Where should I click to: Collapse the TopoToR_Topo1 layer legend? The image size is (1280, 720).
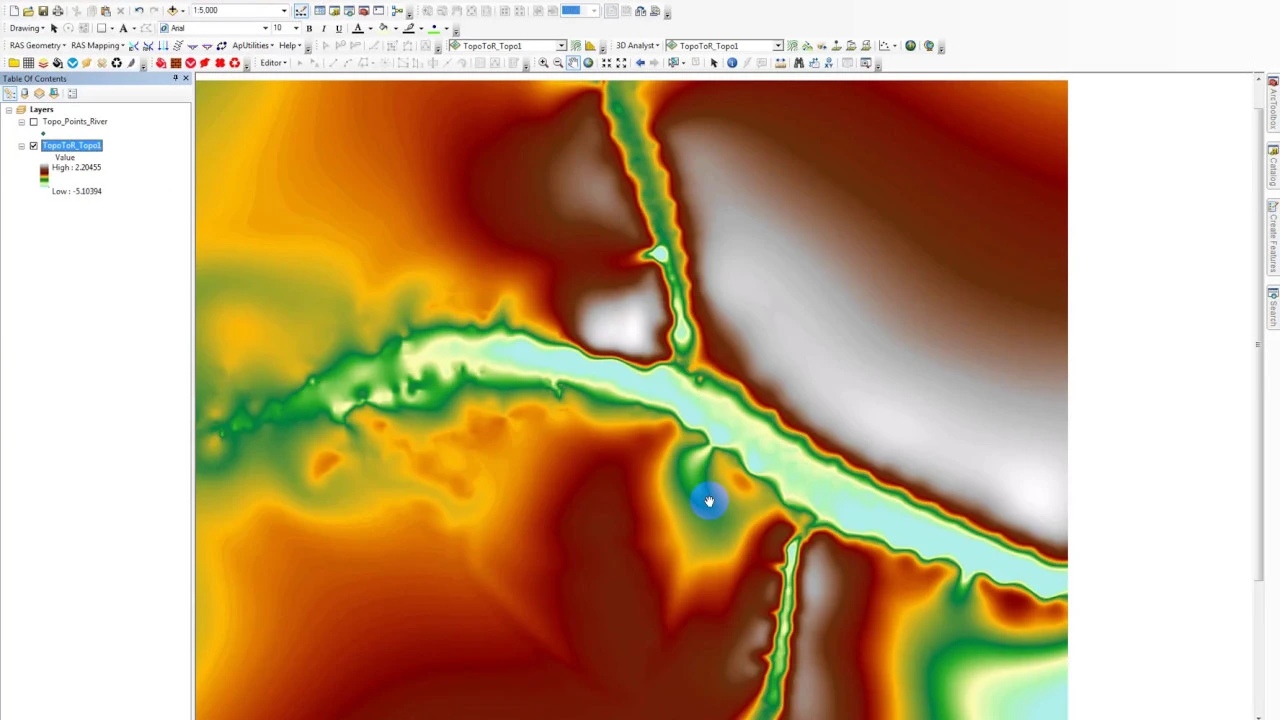tap(21, 146)
